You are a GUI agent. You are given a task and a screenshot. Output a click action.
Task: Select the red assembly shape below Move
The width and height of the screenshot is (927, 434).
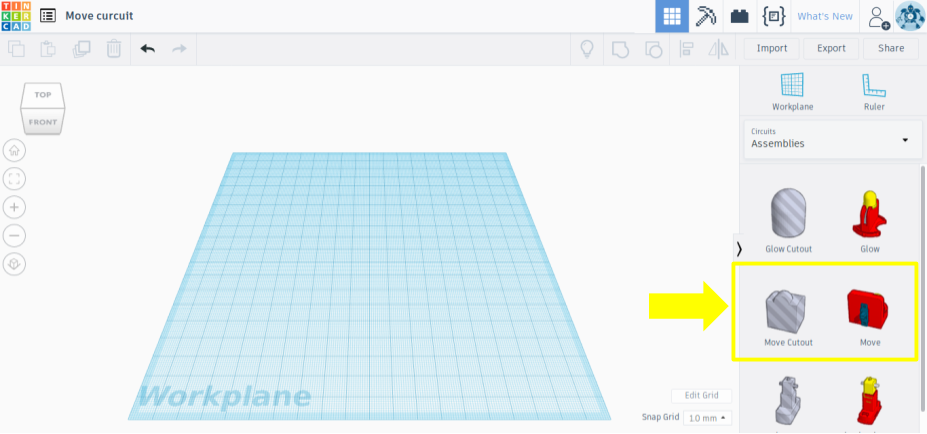tap(870, 399)
